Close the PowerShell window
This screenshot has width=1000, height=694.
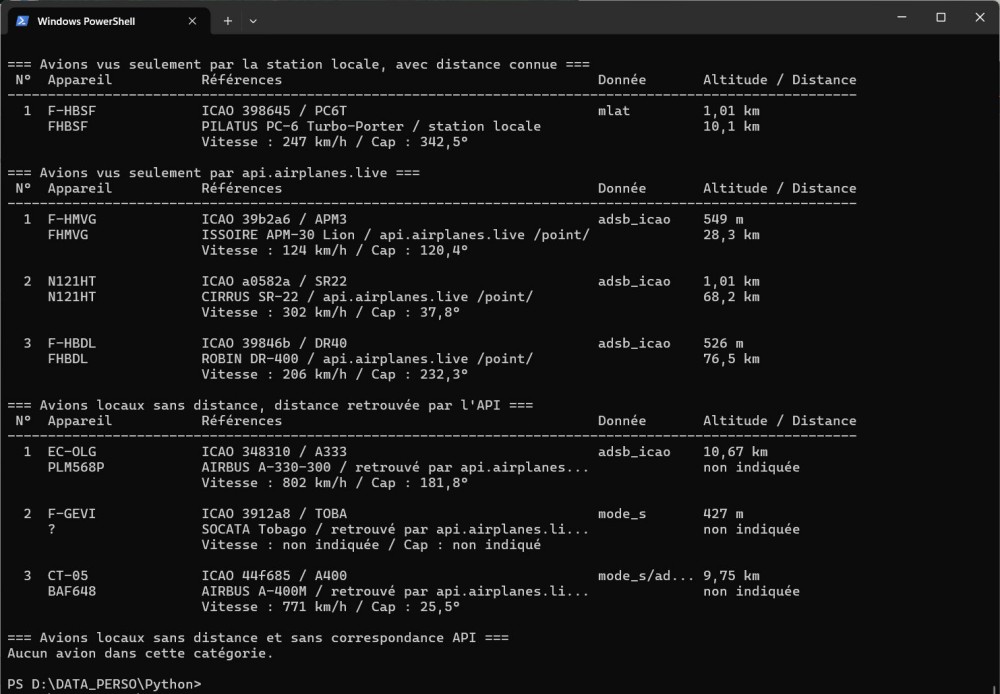[980, 17]
